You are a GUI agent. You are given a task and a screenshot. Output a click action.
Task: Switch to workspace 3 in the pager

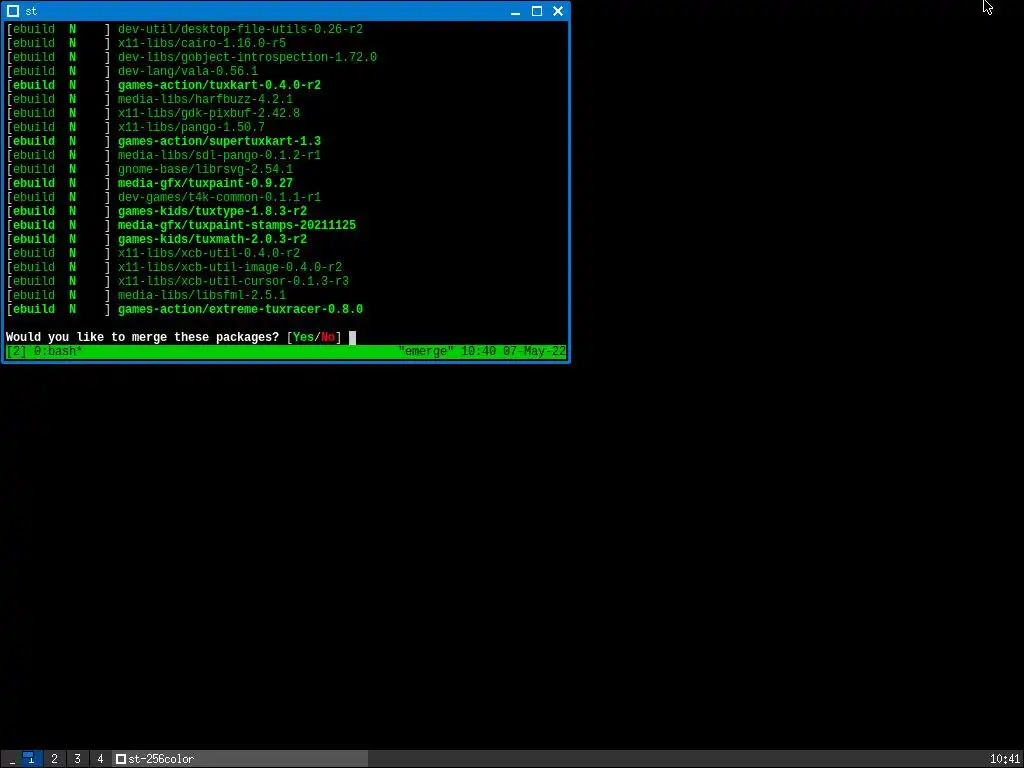[77, 758]
